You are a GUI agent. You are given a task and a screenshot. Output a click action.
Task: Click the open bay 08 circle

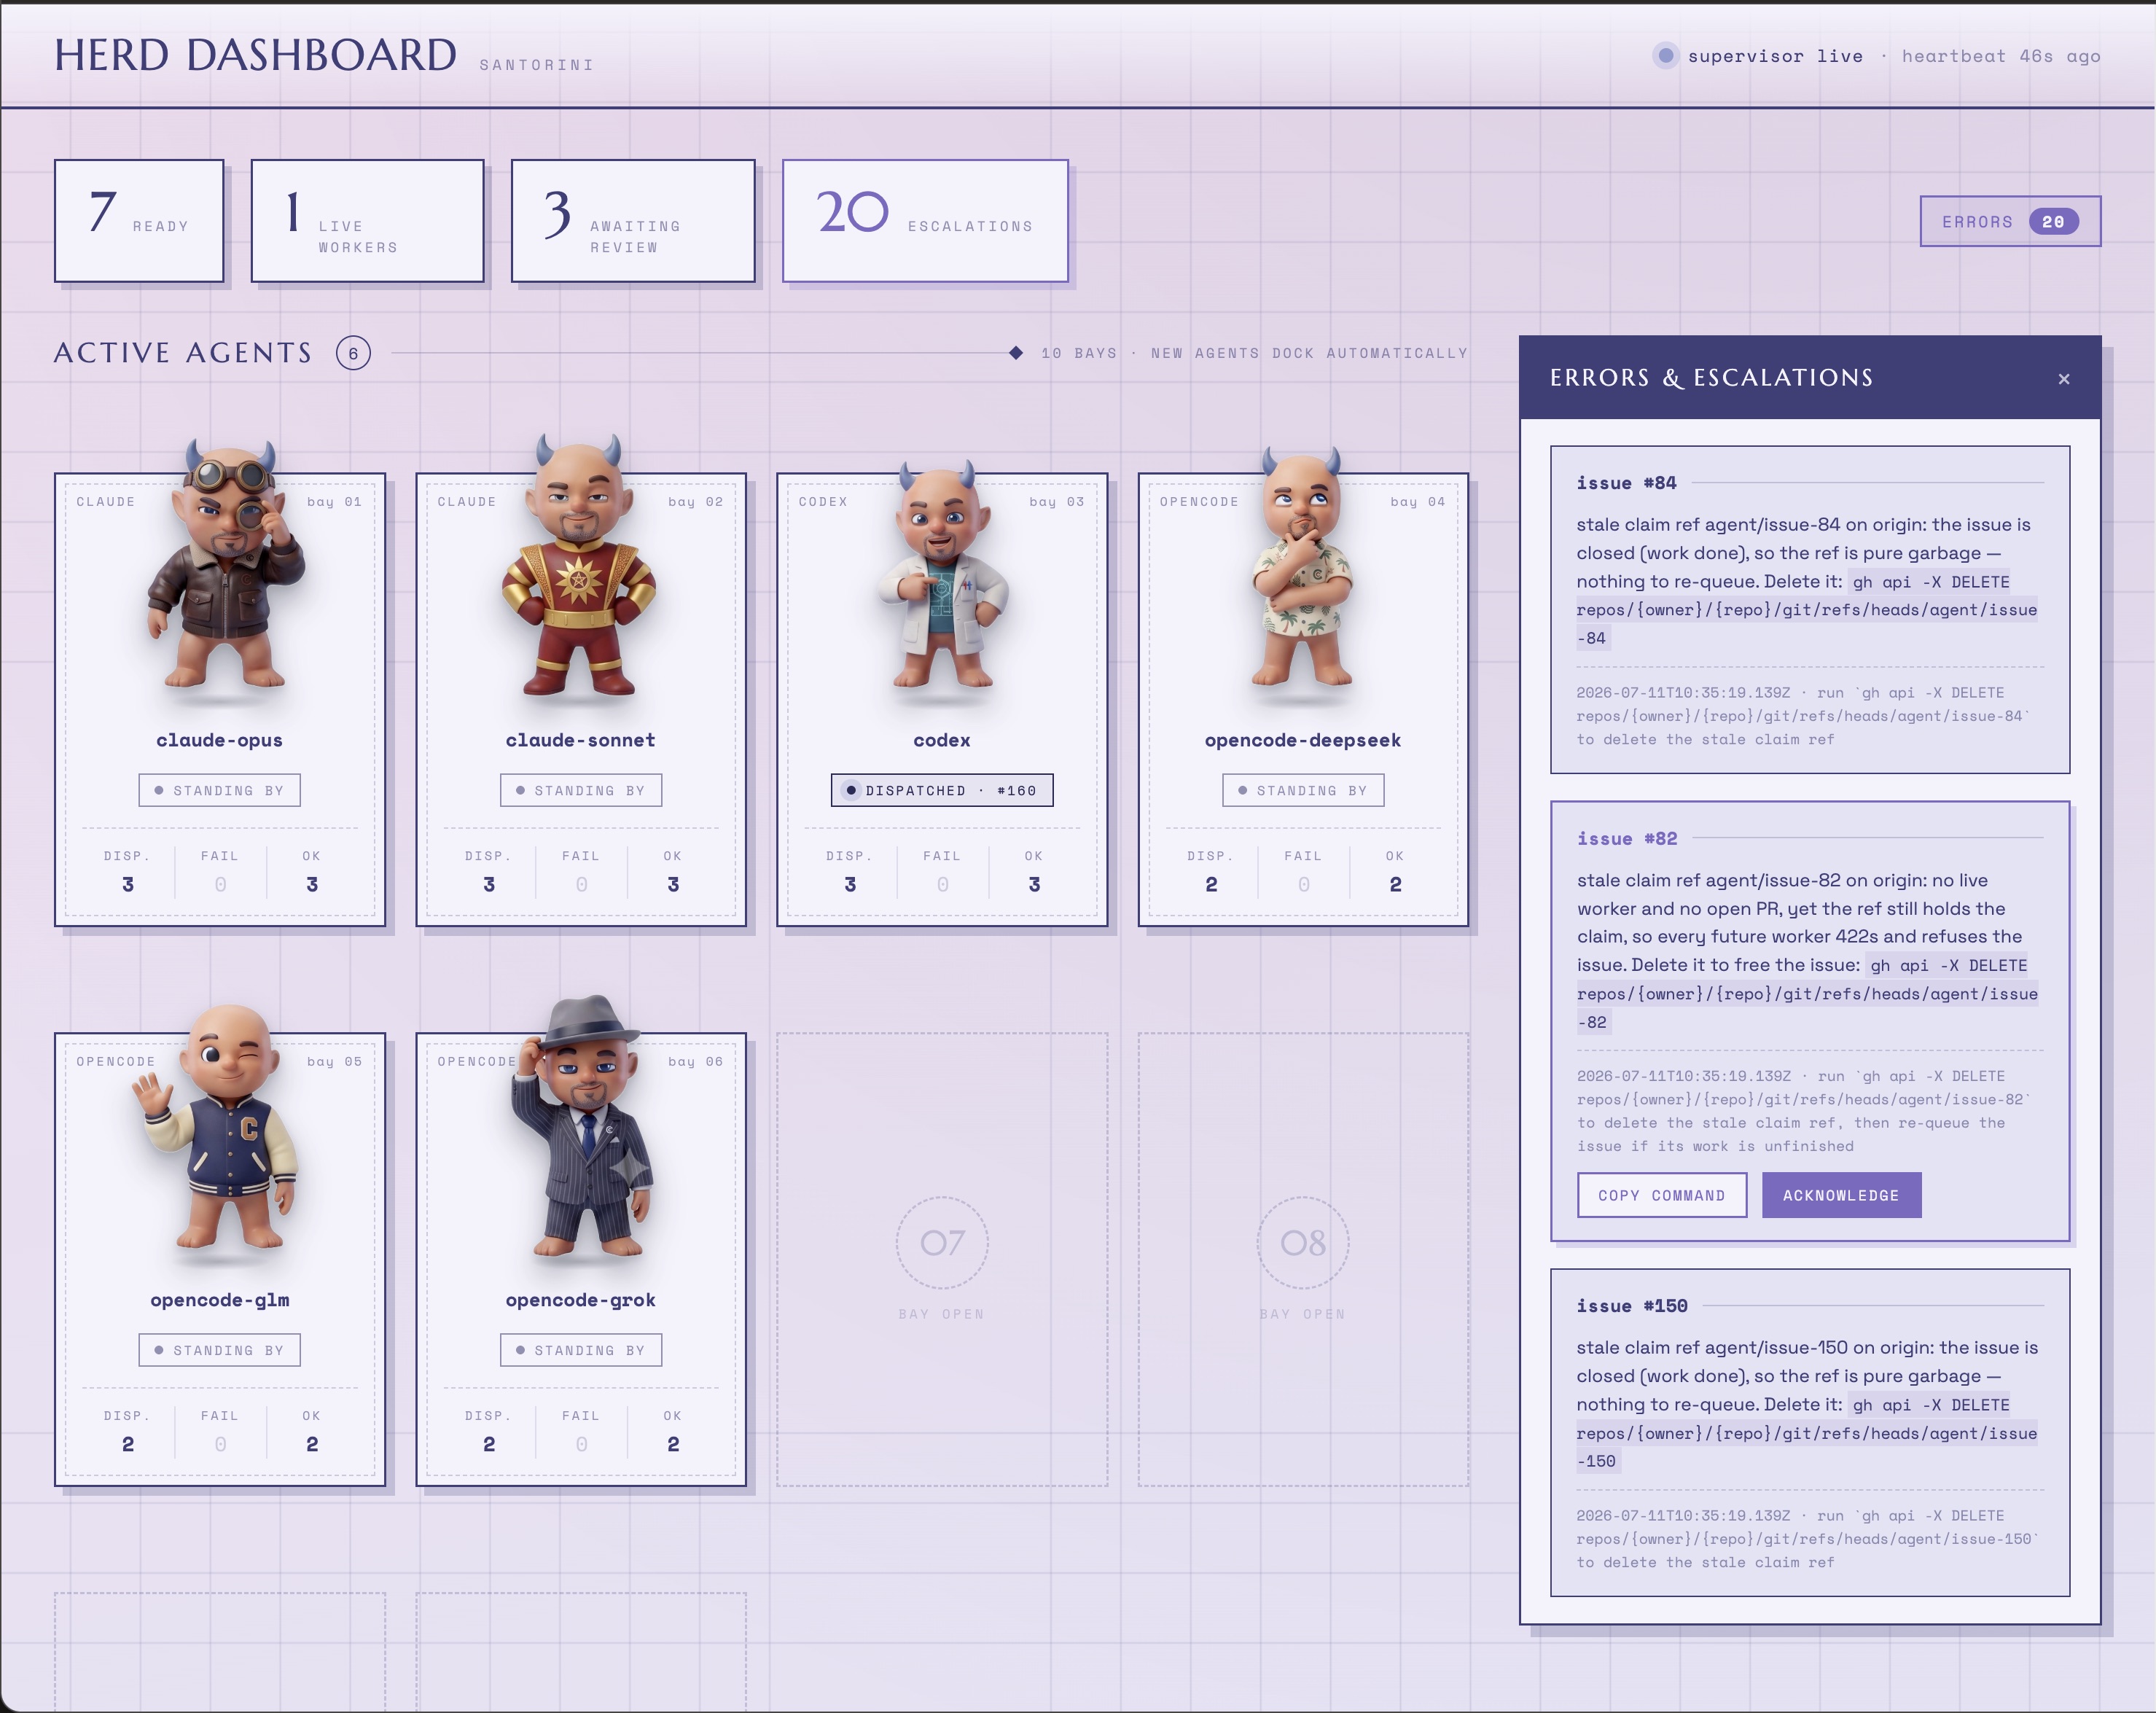point(1303,1243)
